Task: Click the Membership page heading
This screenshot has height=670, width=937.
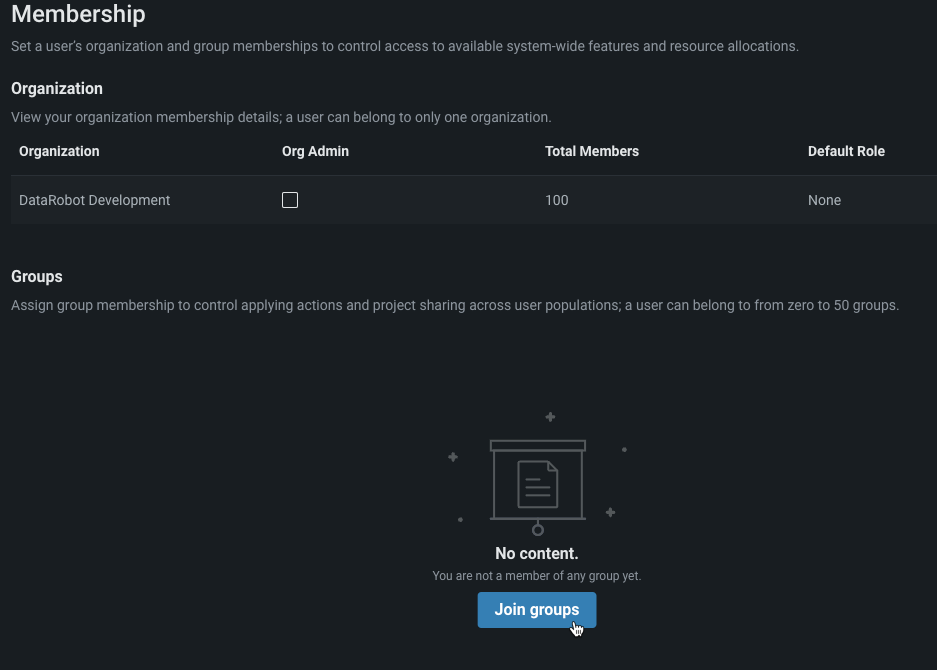Action: click(78, 15)
